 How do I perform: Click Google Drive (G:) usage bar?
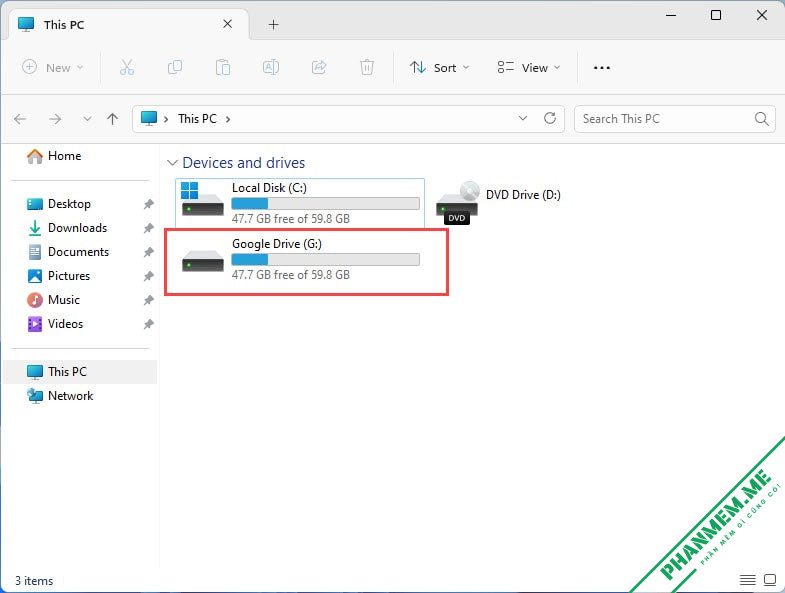[x=325, y=259]
